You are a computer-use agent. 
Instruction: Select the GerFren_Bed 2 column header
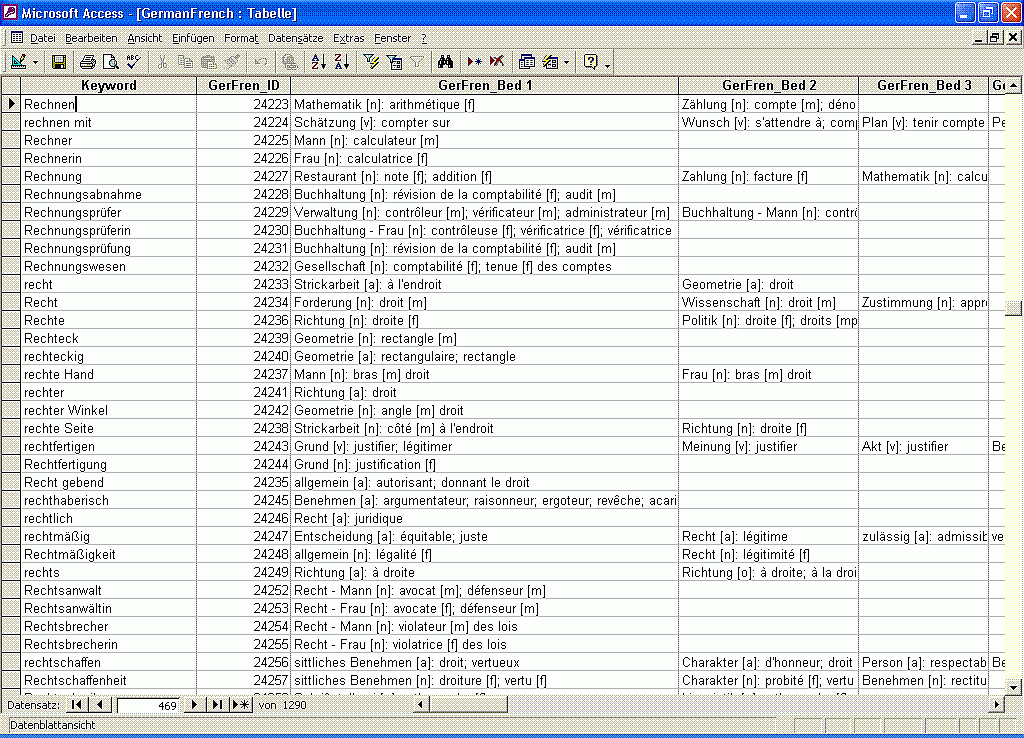(x=769, y=85)
